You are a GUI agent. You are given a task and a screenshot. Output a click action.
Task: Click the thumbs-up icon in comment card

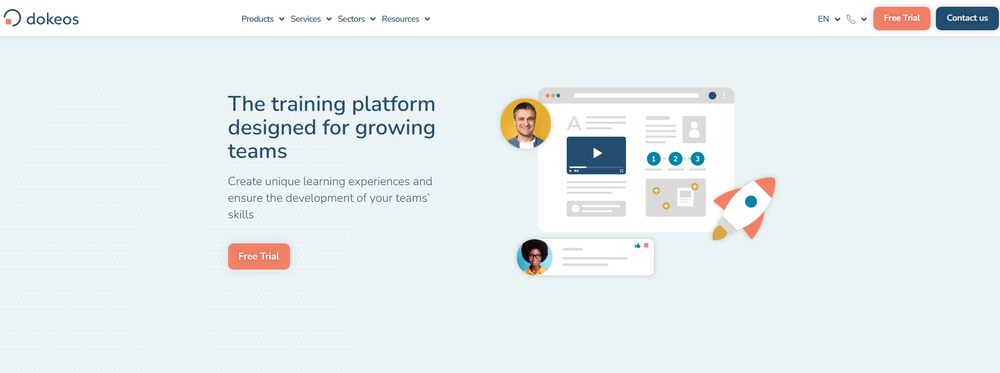pyautogui.click(x=637, y=245)
